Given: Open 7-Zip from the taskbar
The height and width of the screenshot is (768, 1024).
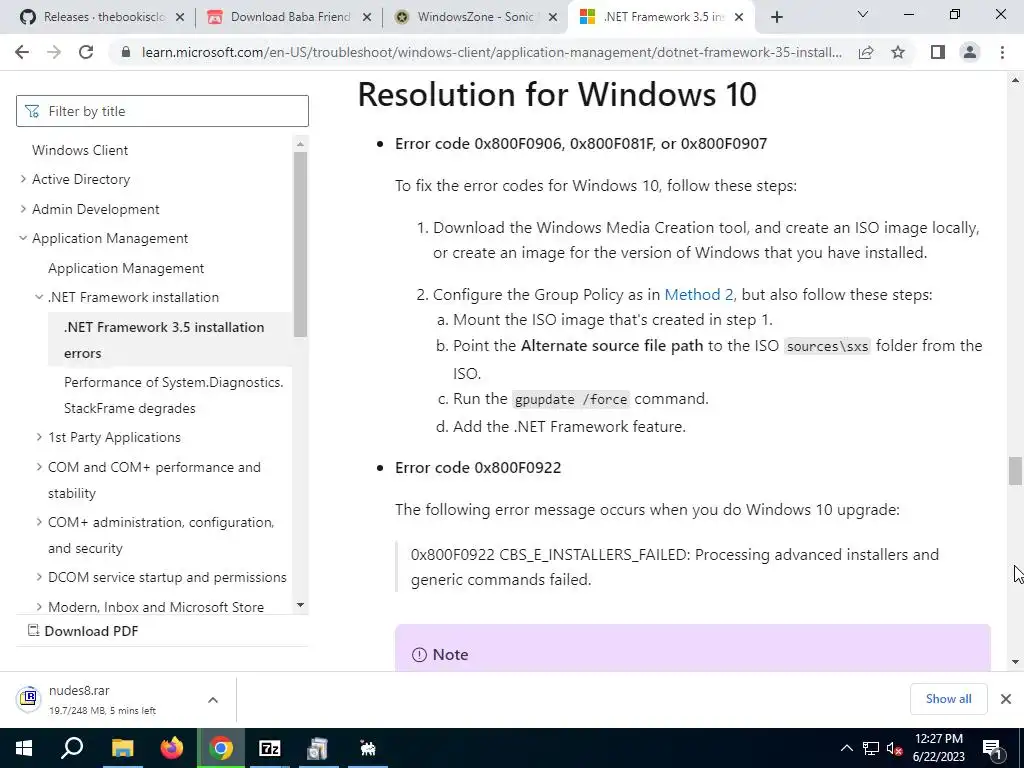Looking at the screenshot, I should coord(270,748).
